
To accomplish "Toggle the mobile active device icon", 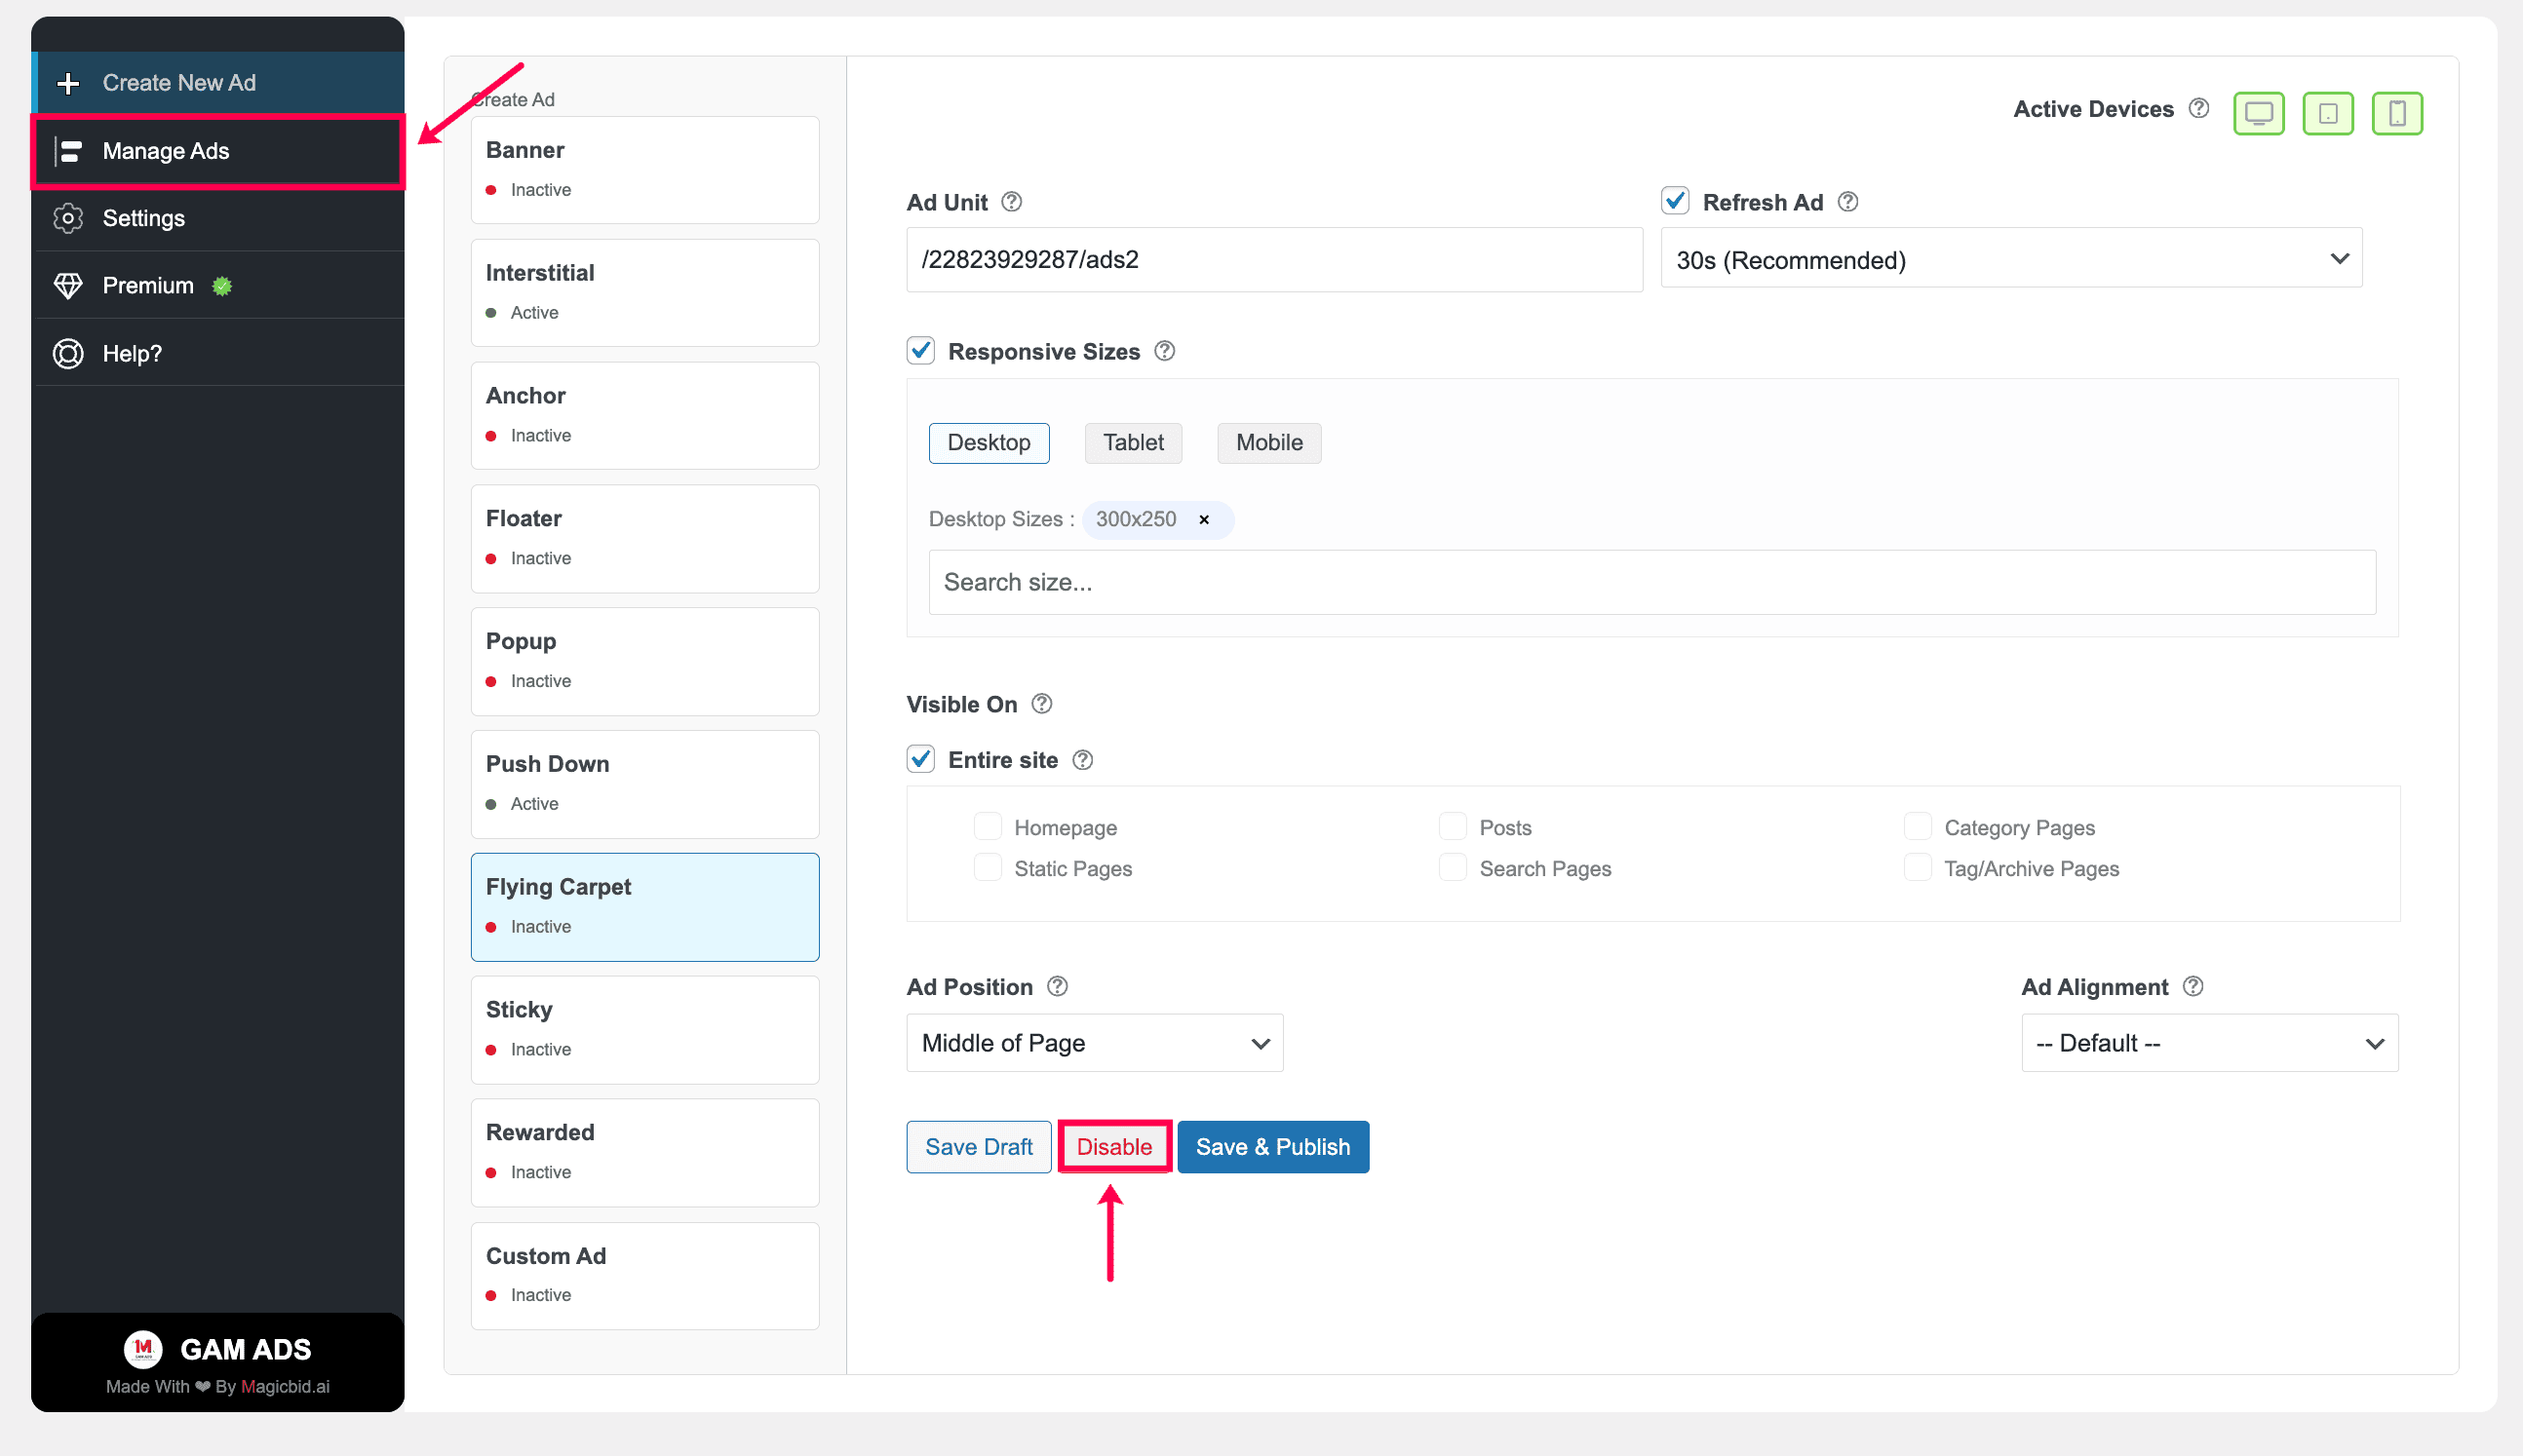I will point(2397,113).
